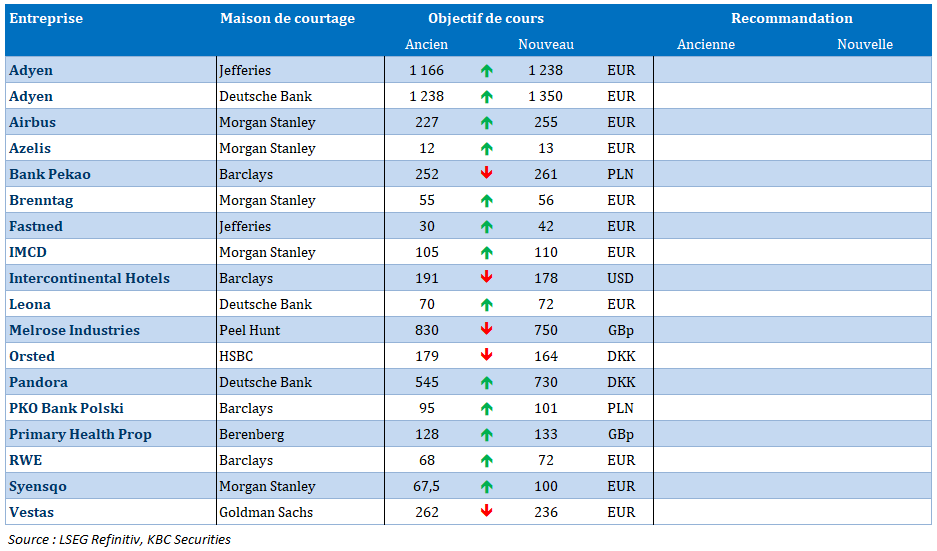Select the Bank Pekao company name

click(50, 175)
